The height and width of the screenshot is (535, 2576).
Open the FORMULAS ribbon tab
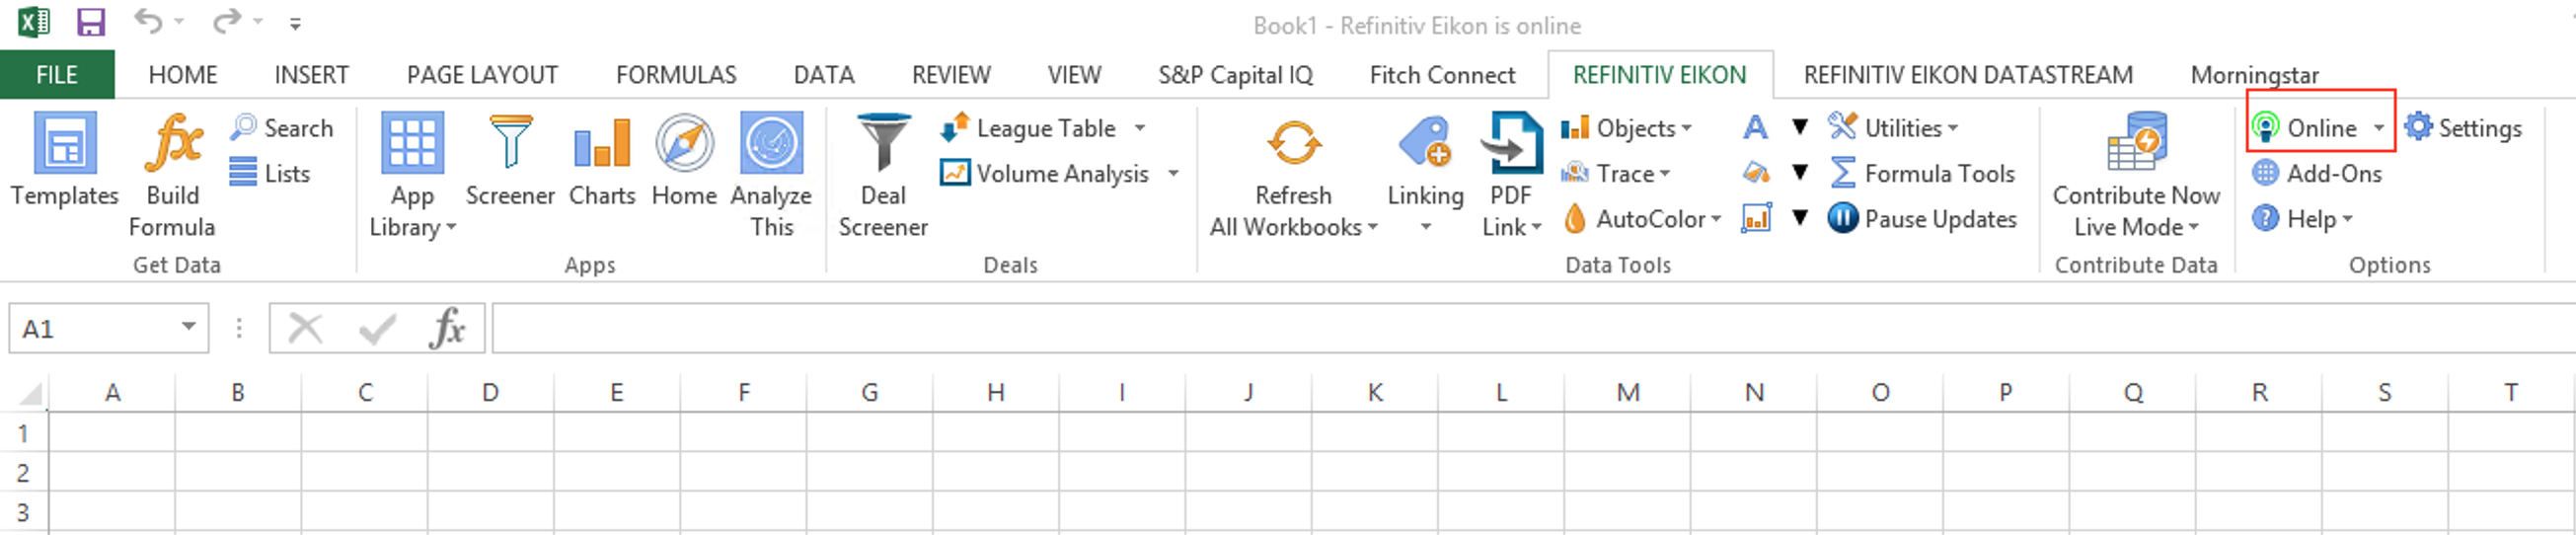point(676,75)
